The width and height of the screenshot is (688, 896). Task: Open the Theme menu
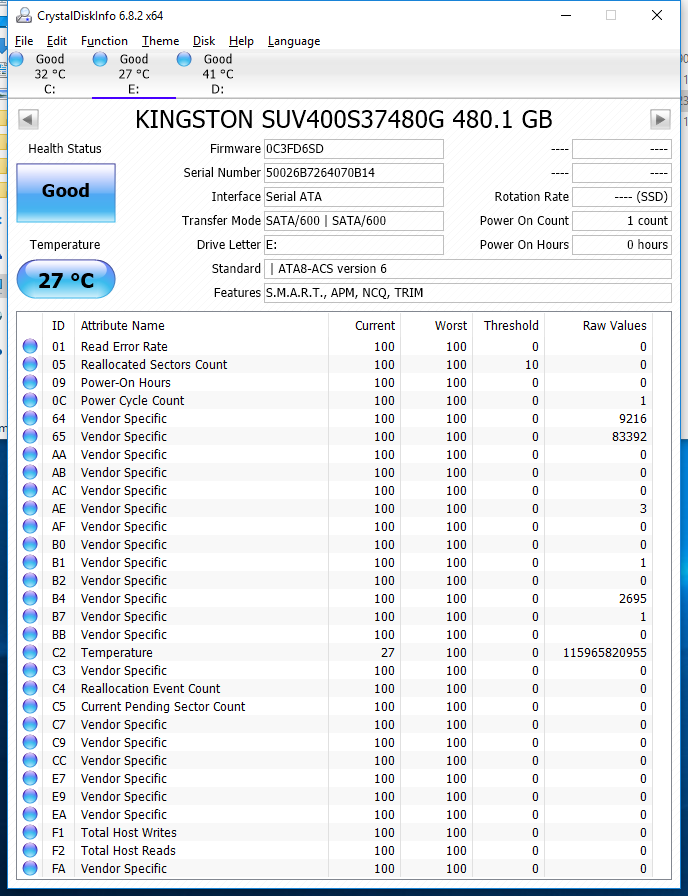160,41
